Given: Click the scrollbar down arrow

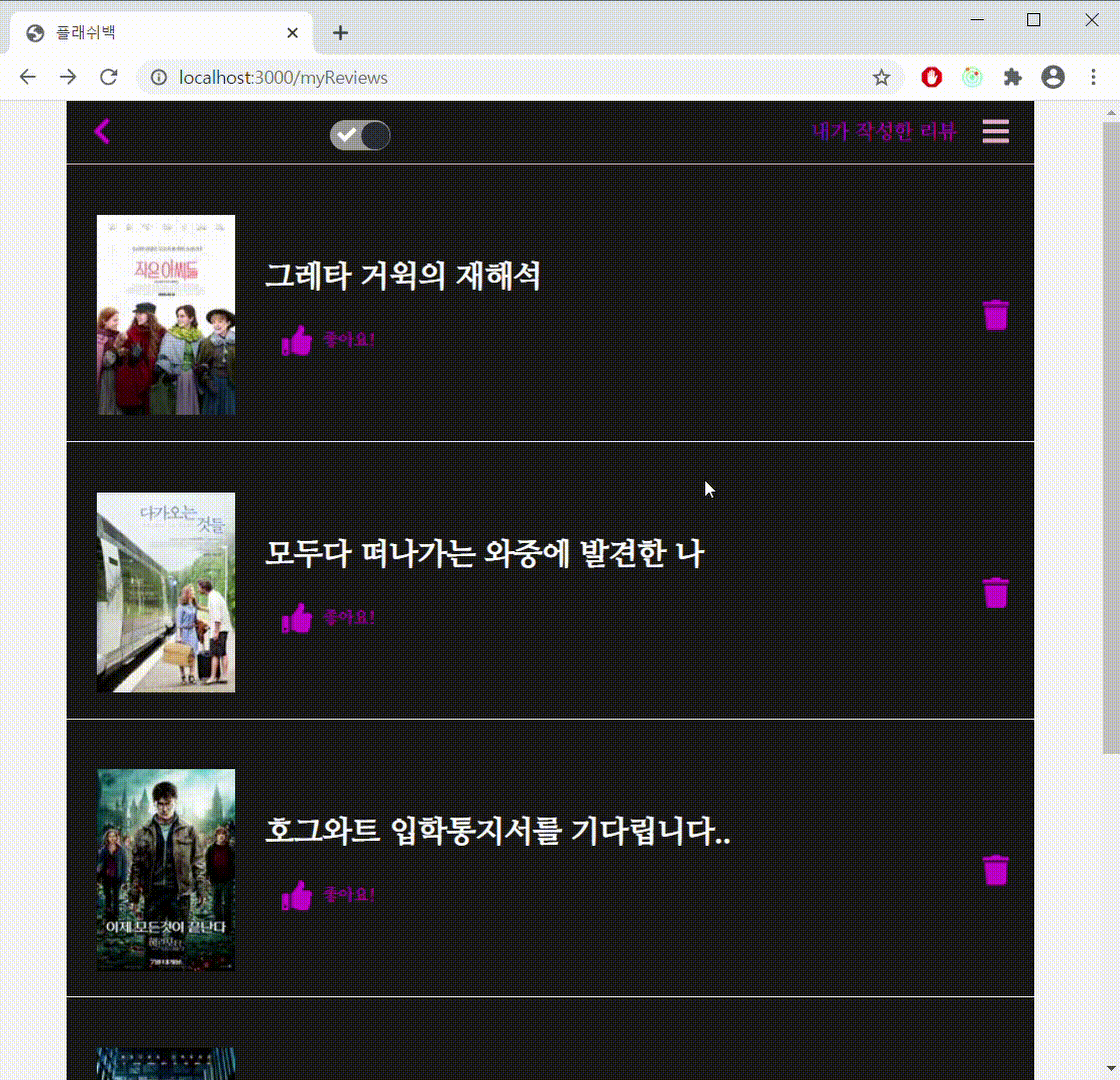Looking at the screenshot, I should click(1111, 1069).
